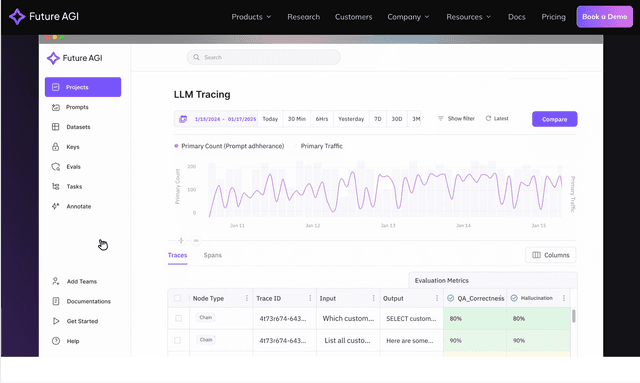Open the Docs nav item
640x383 pixels.
pyautogui.click(x=517, y=17)
